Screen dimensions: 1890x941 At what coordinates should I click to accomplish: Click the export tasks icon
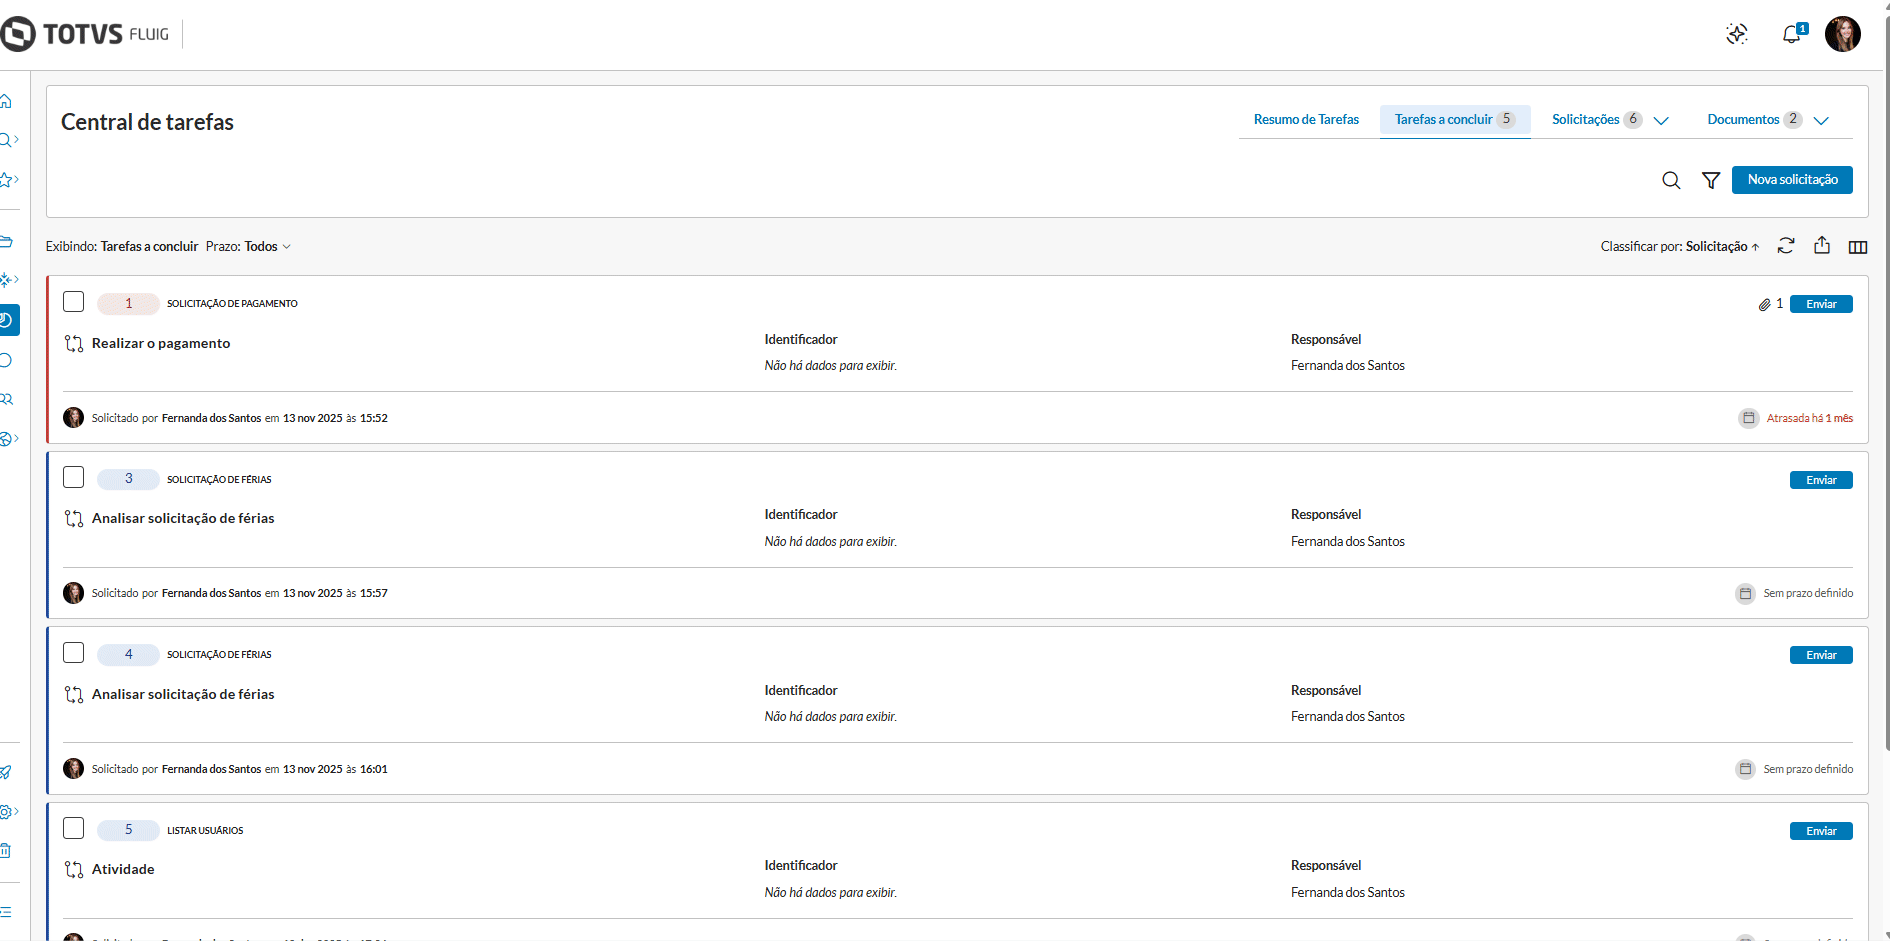[1822, 246]
